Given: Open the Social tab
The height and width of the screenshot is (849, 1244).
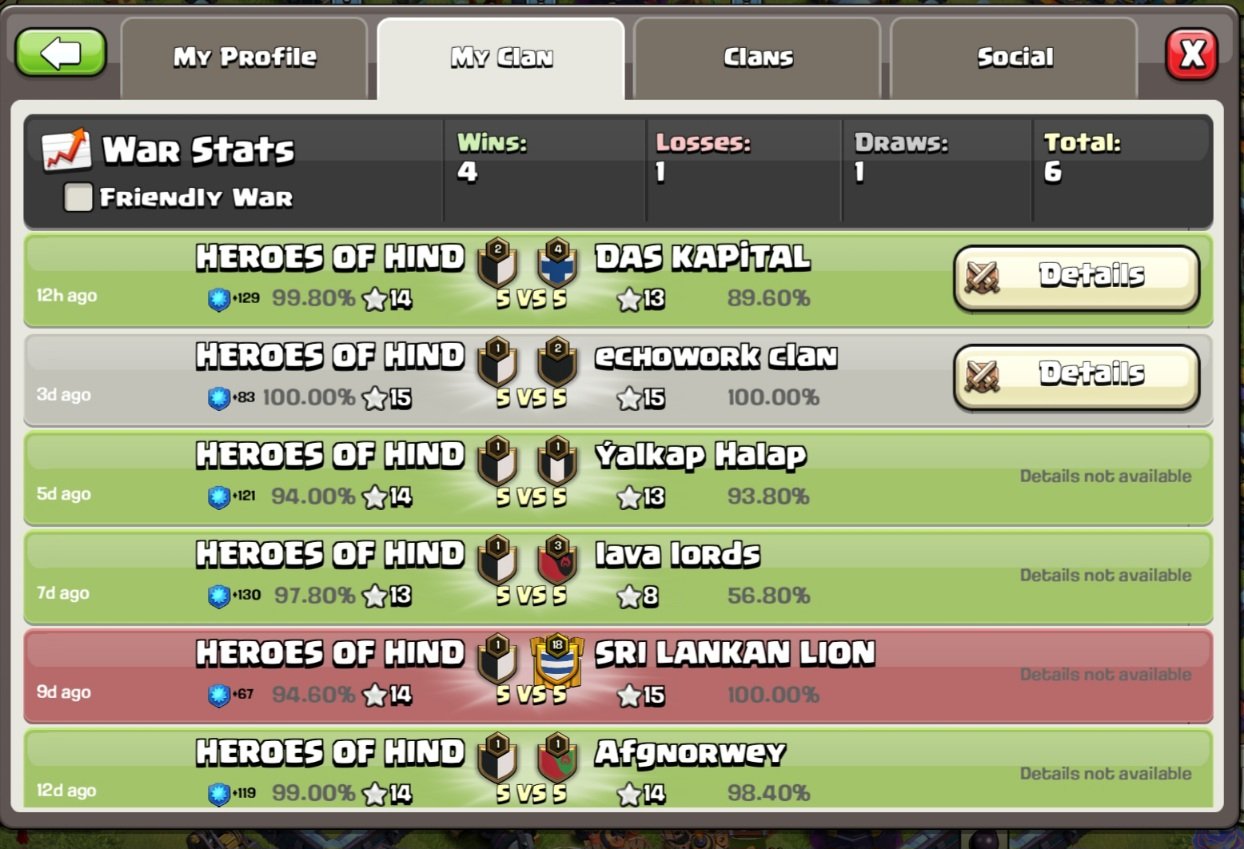Looking at the screenshot, I should [x=1014, y=58].
